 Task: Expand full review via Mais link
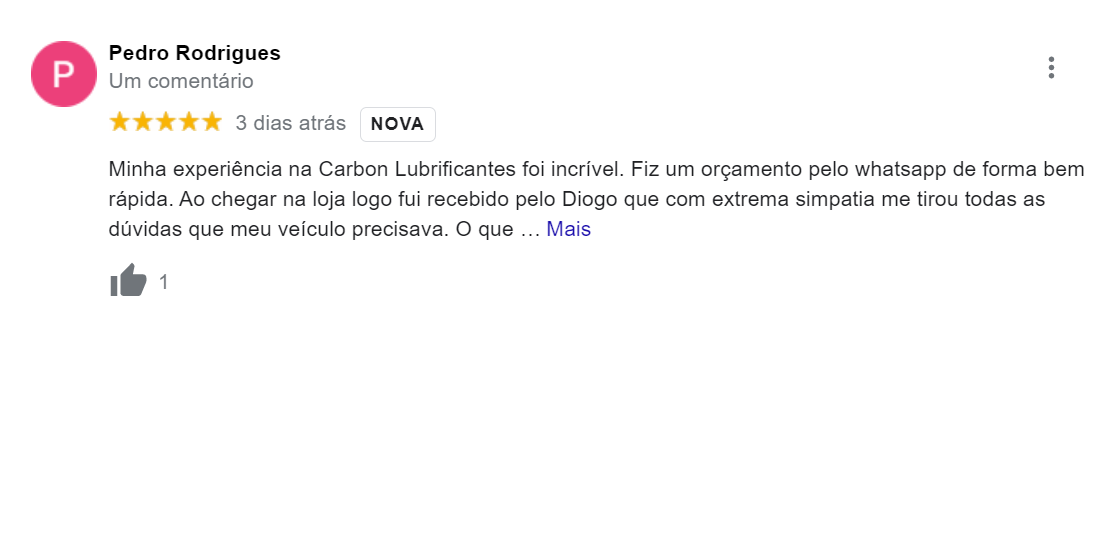[568, 229]
